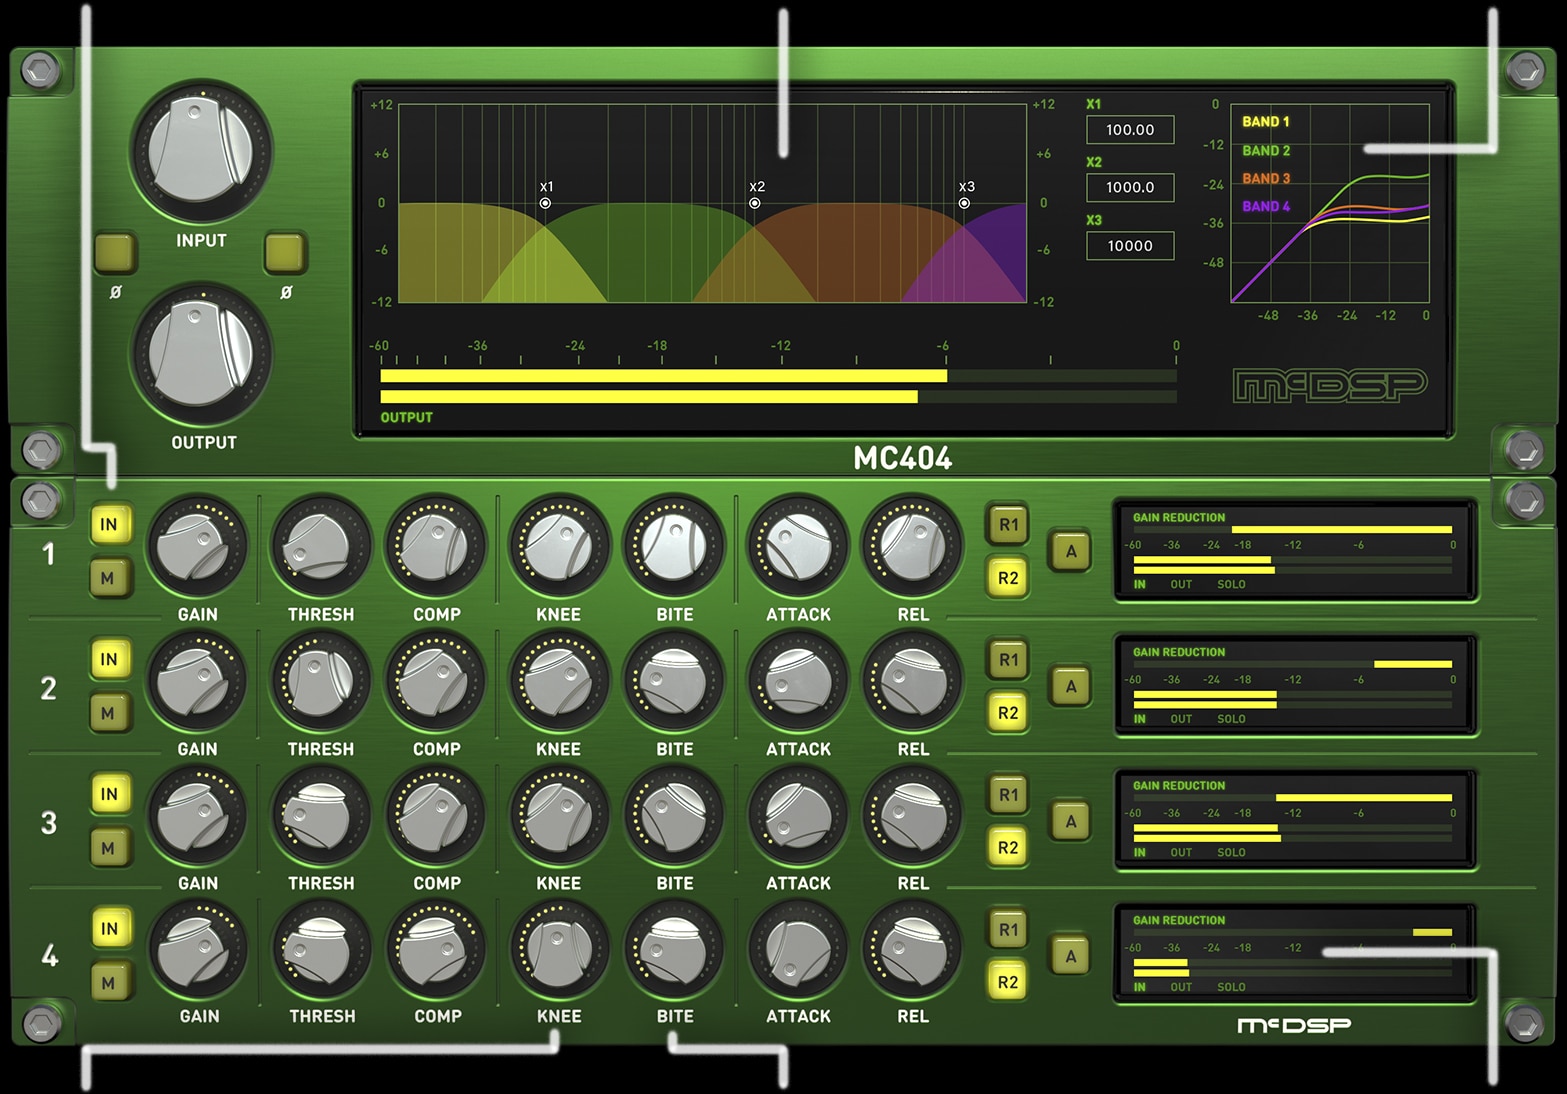Click Band 3 ATTACK knob
1567x1094 pixels.
[797, 817]
